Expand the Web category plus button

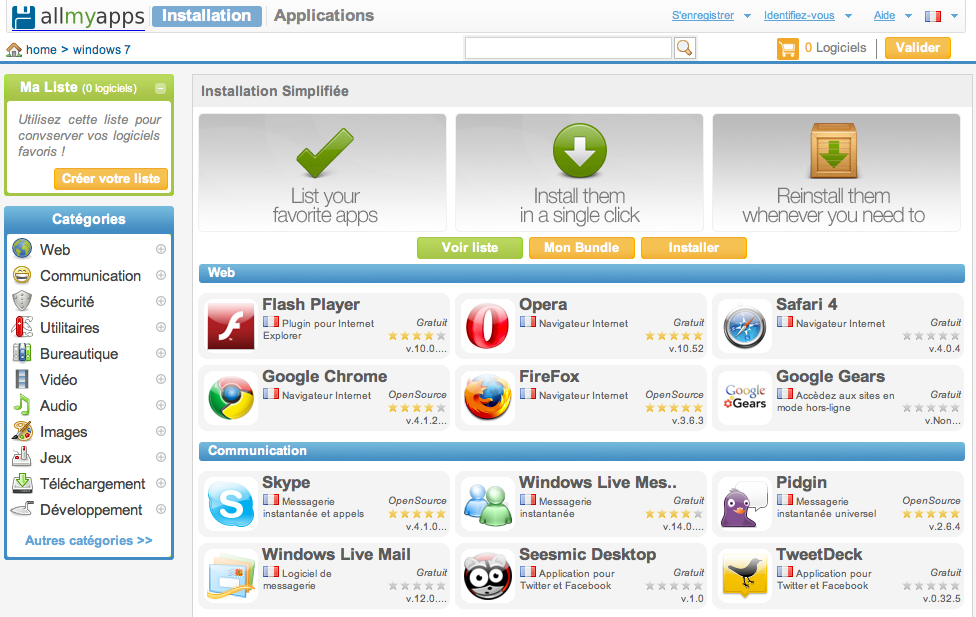coord(161,249)
